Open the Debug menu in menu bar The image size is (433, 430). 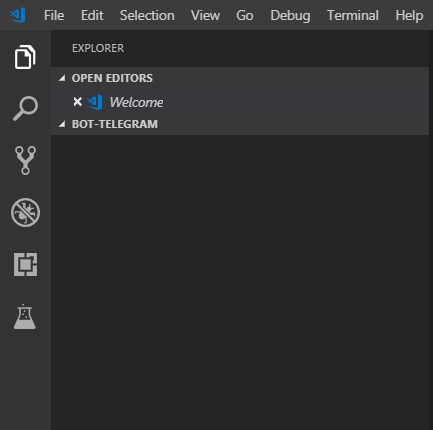tap(290, 15)
